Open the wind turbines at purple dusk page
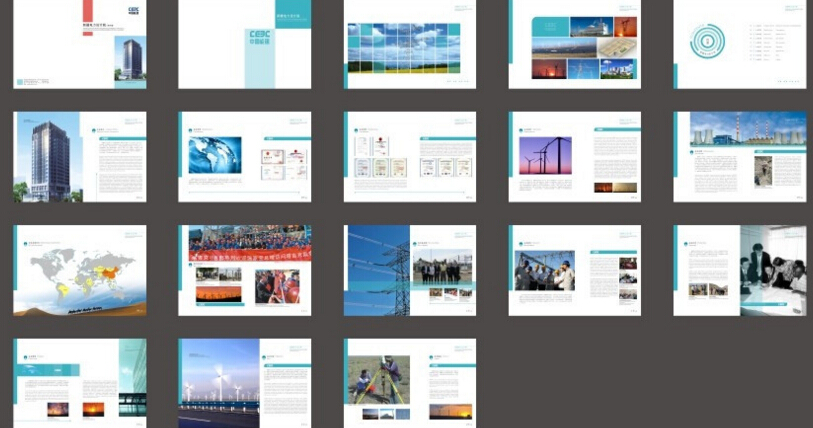 pos(575,157)
